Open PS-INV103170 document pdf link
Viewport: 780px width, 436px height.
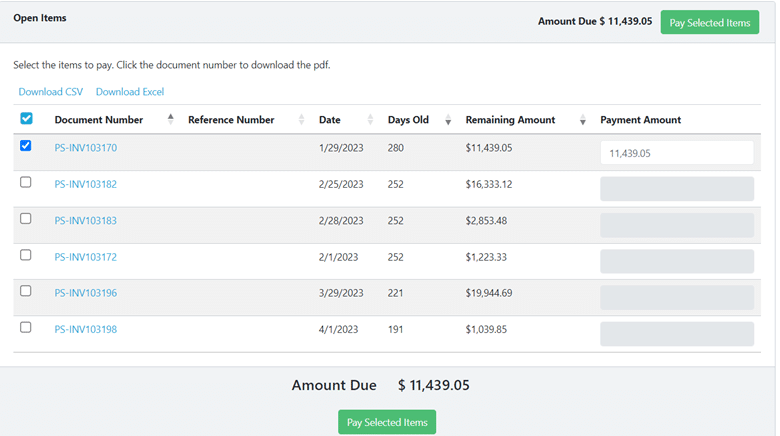[x=86, y=148]
